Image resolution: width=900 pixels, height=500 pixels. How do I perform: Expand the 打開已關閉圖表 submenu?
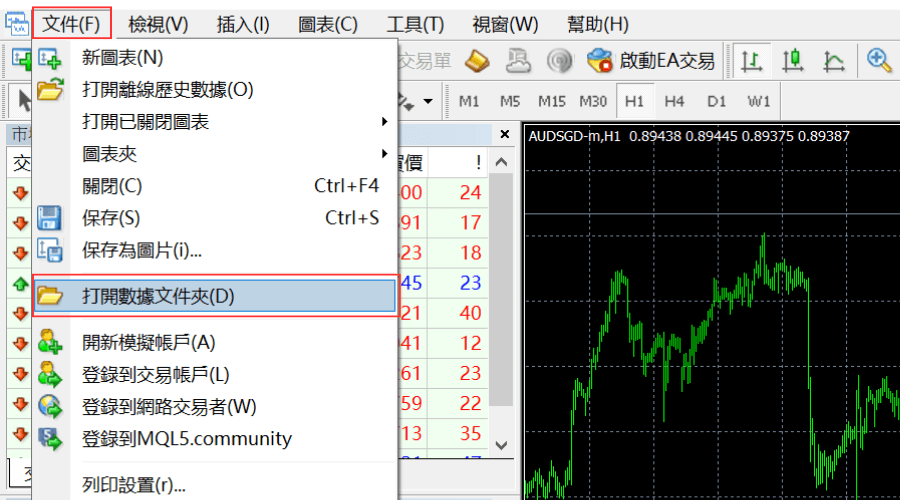(215, 122)
